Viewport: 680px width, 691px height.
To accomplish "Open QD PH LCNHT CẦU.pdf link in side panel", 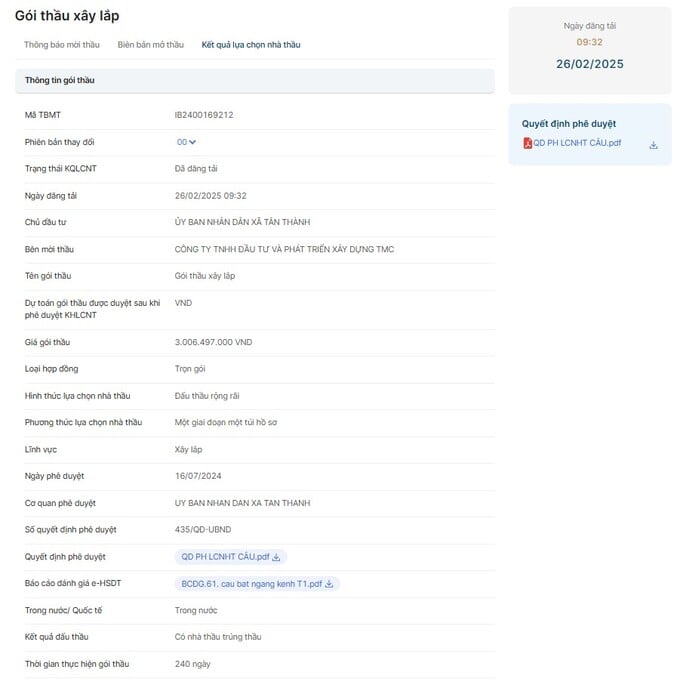I will coord(577,143).
